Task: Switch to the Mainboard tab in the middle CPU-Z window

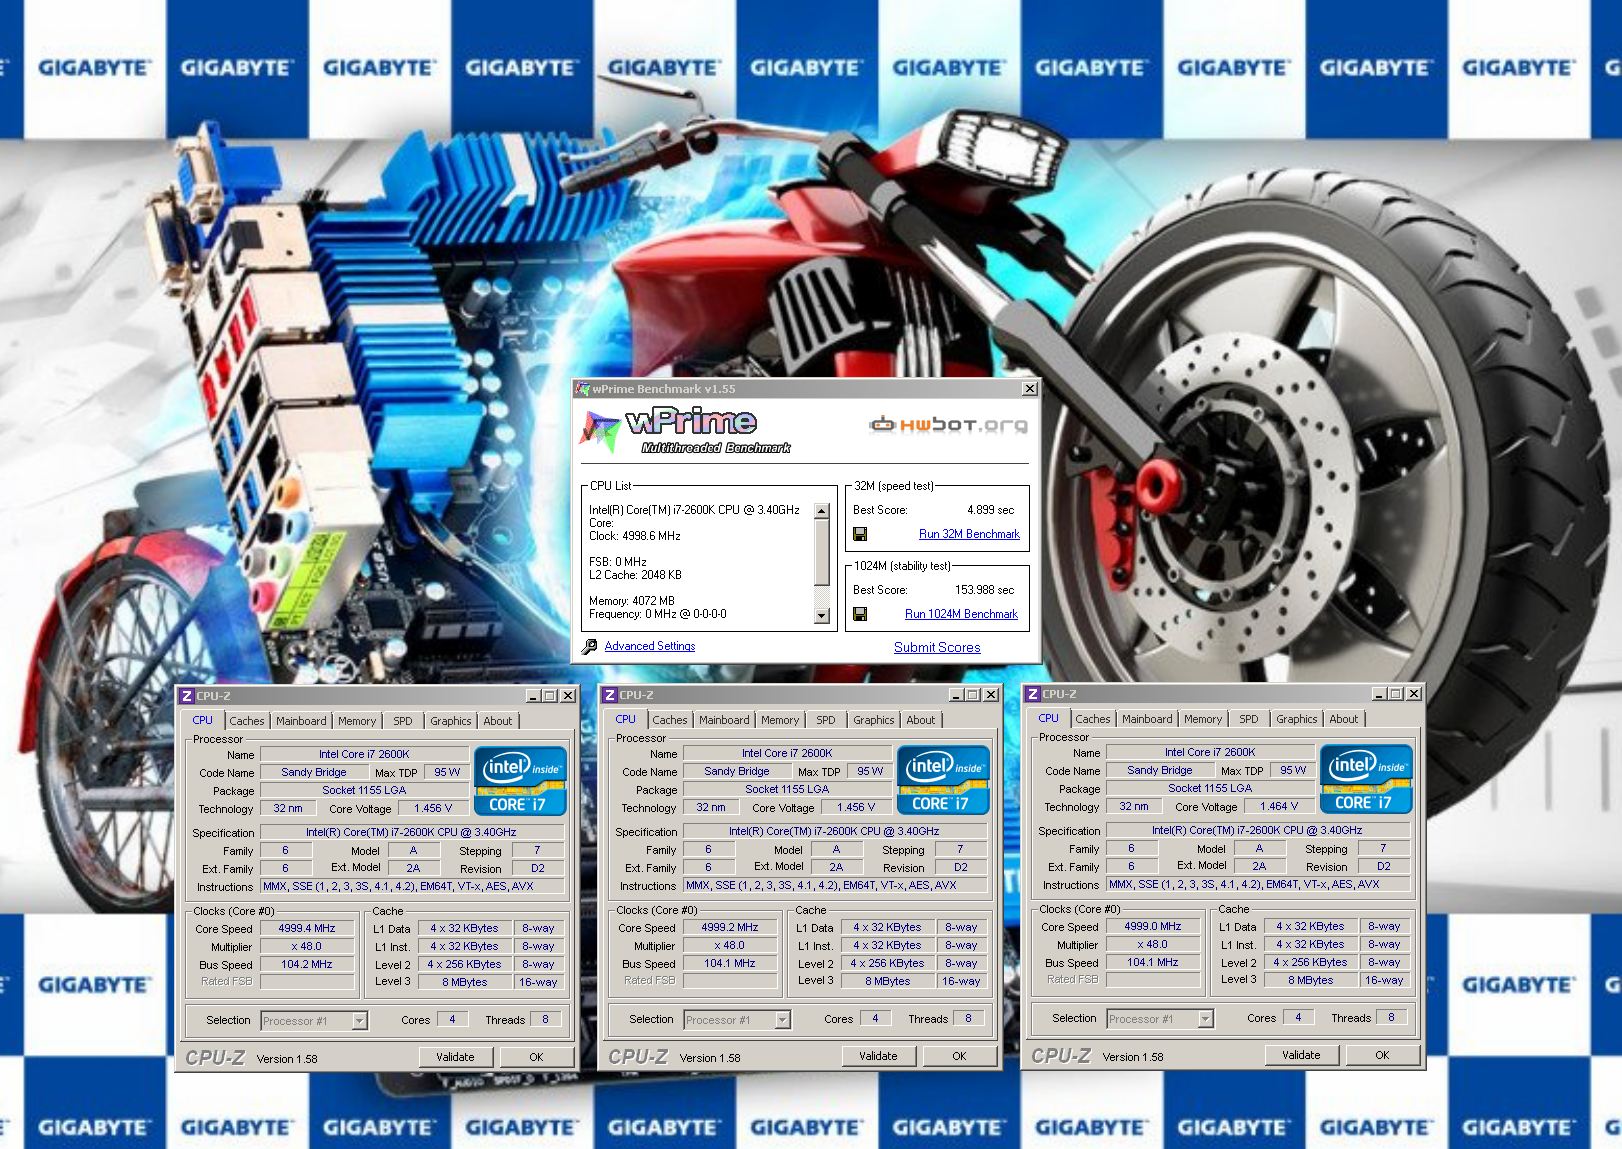Action: coord(724,720)
